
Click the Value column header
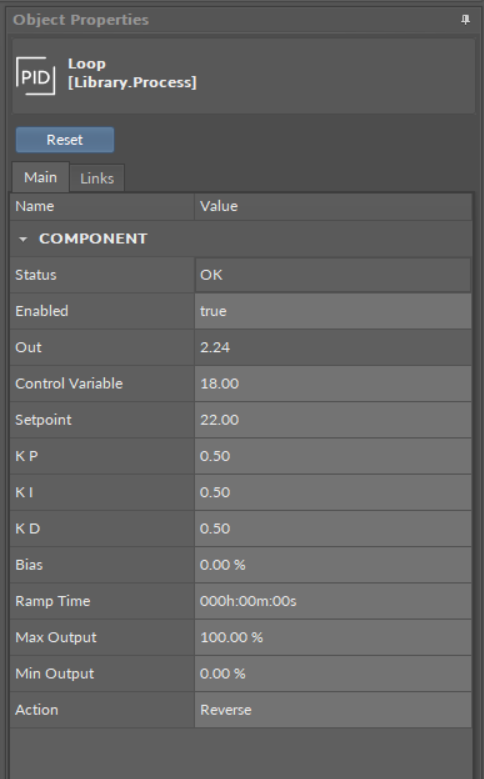(x=333, y=206)
